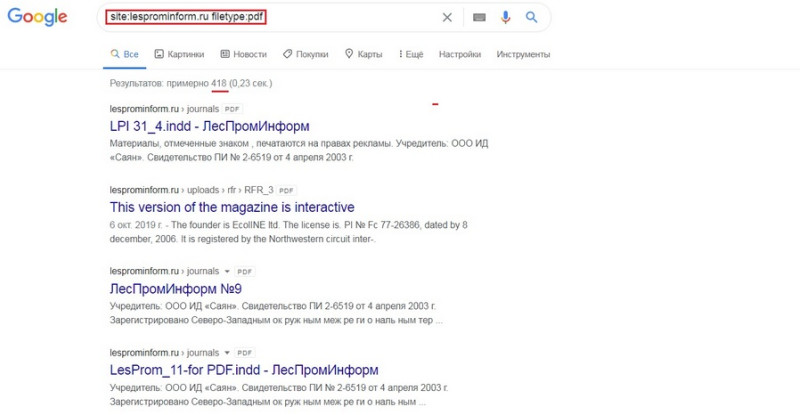Clear the search query with X icon

447,17
